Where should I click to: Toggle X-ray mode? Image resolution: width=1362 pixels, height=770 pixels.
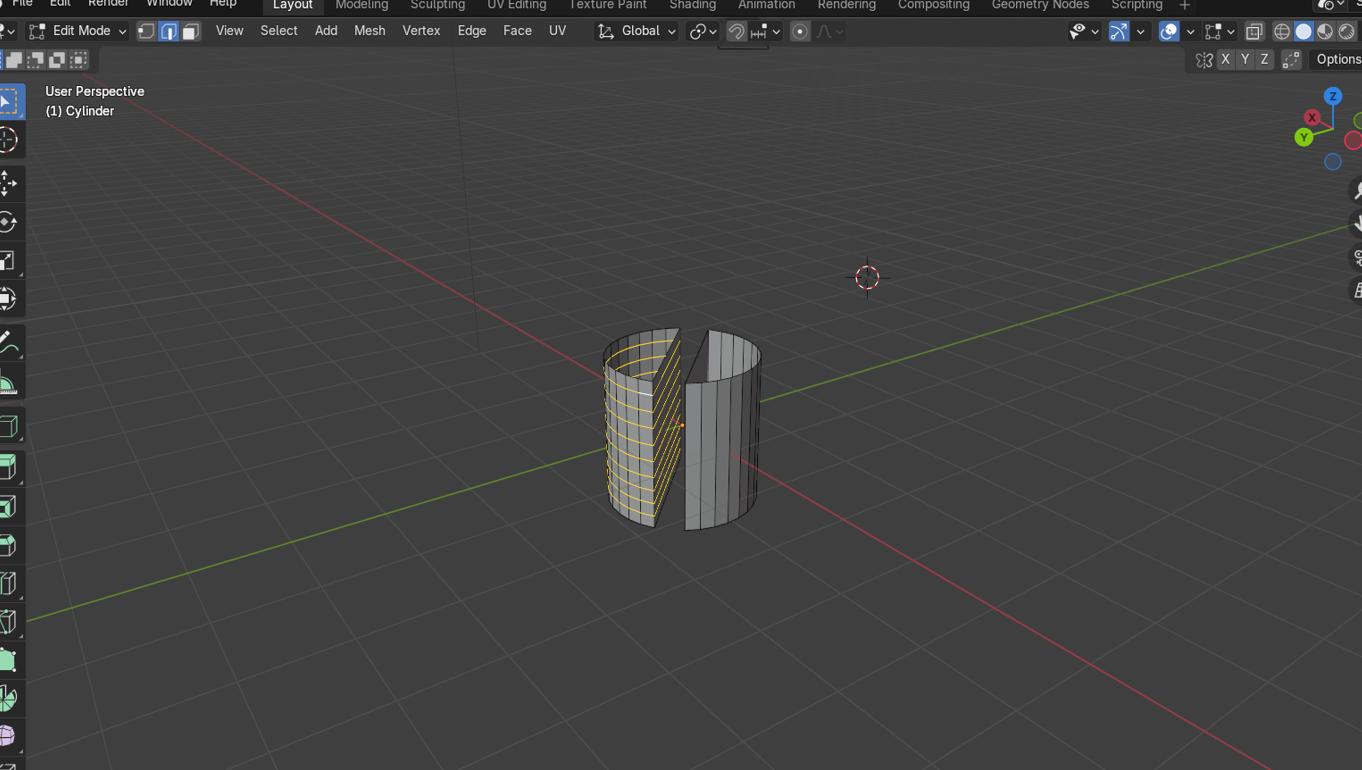[x=1254, y=31]
